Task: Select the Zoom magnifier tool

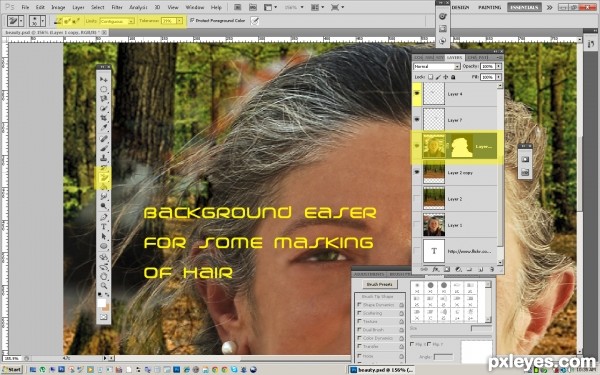Action: [x=103, y=285]
